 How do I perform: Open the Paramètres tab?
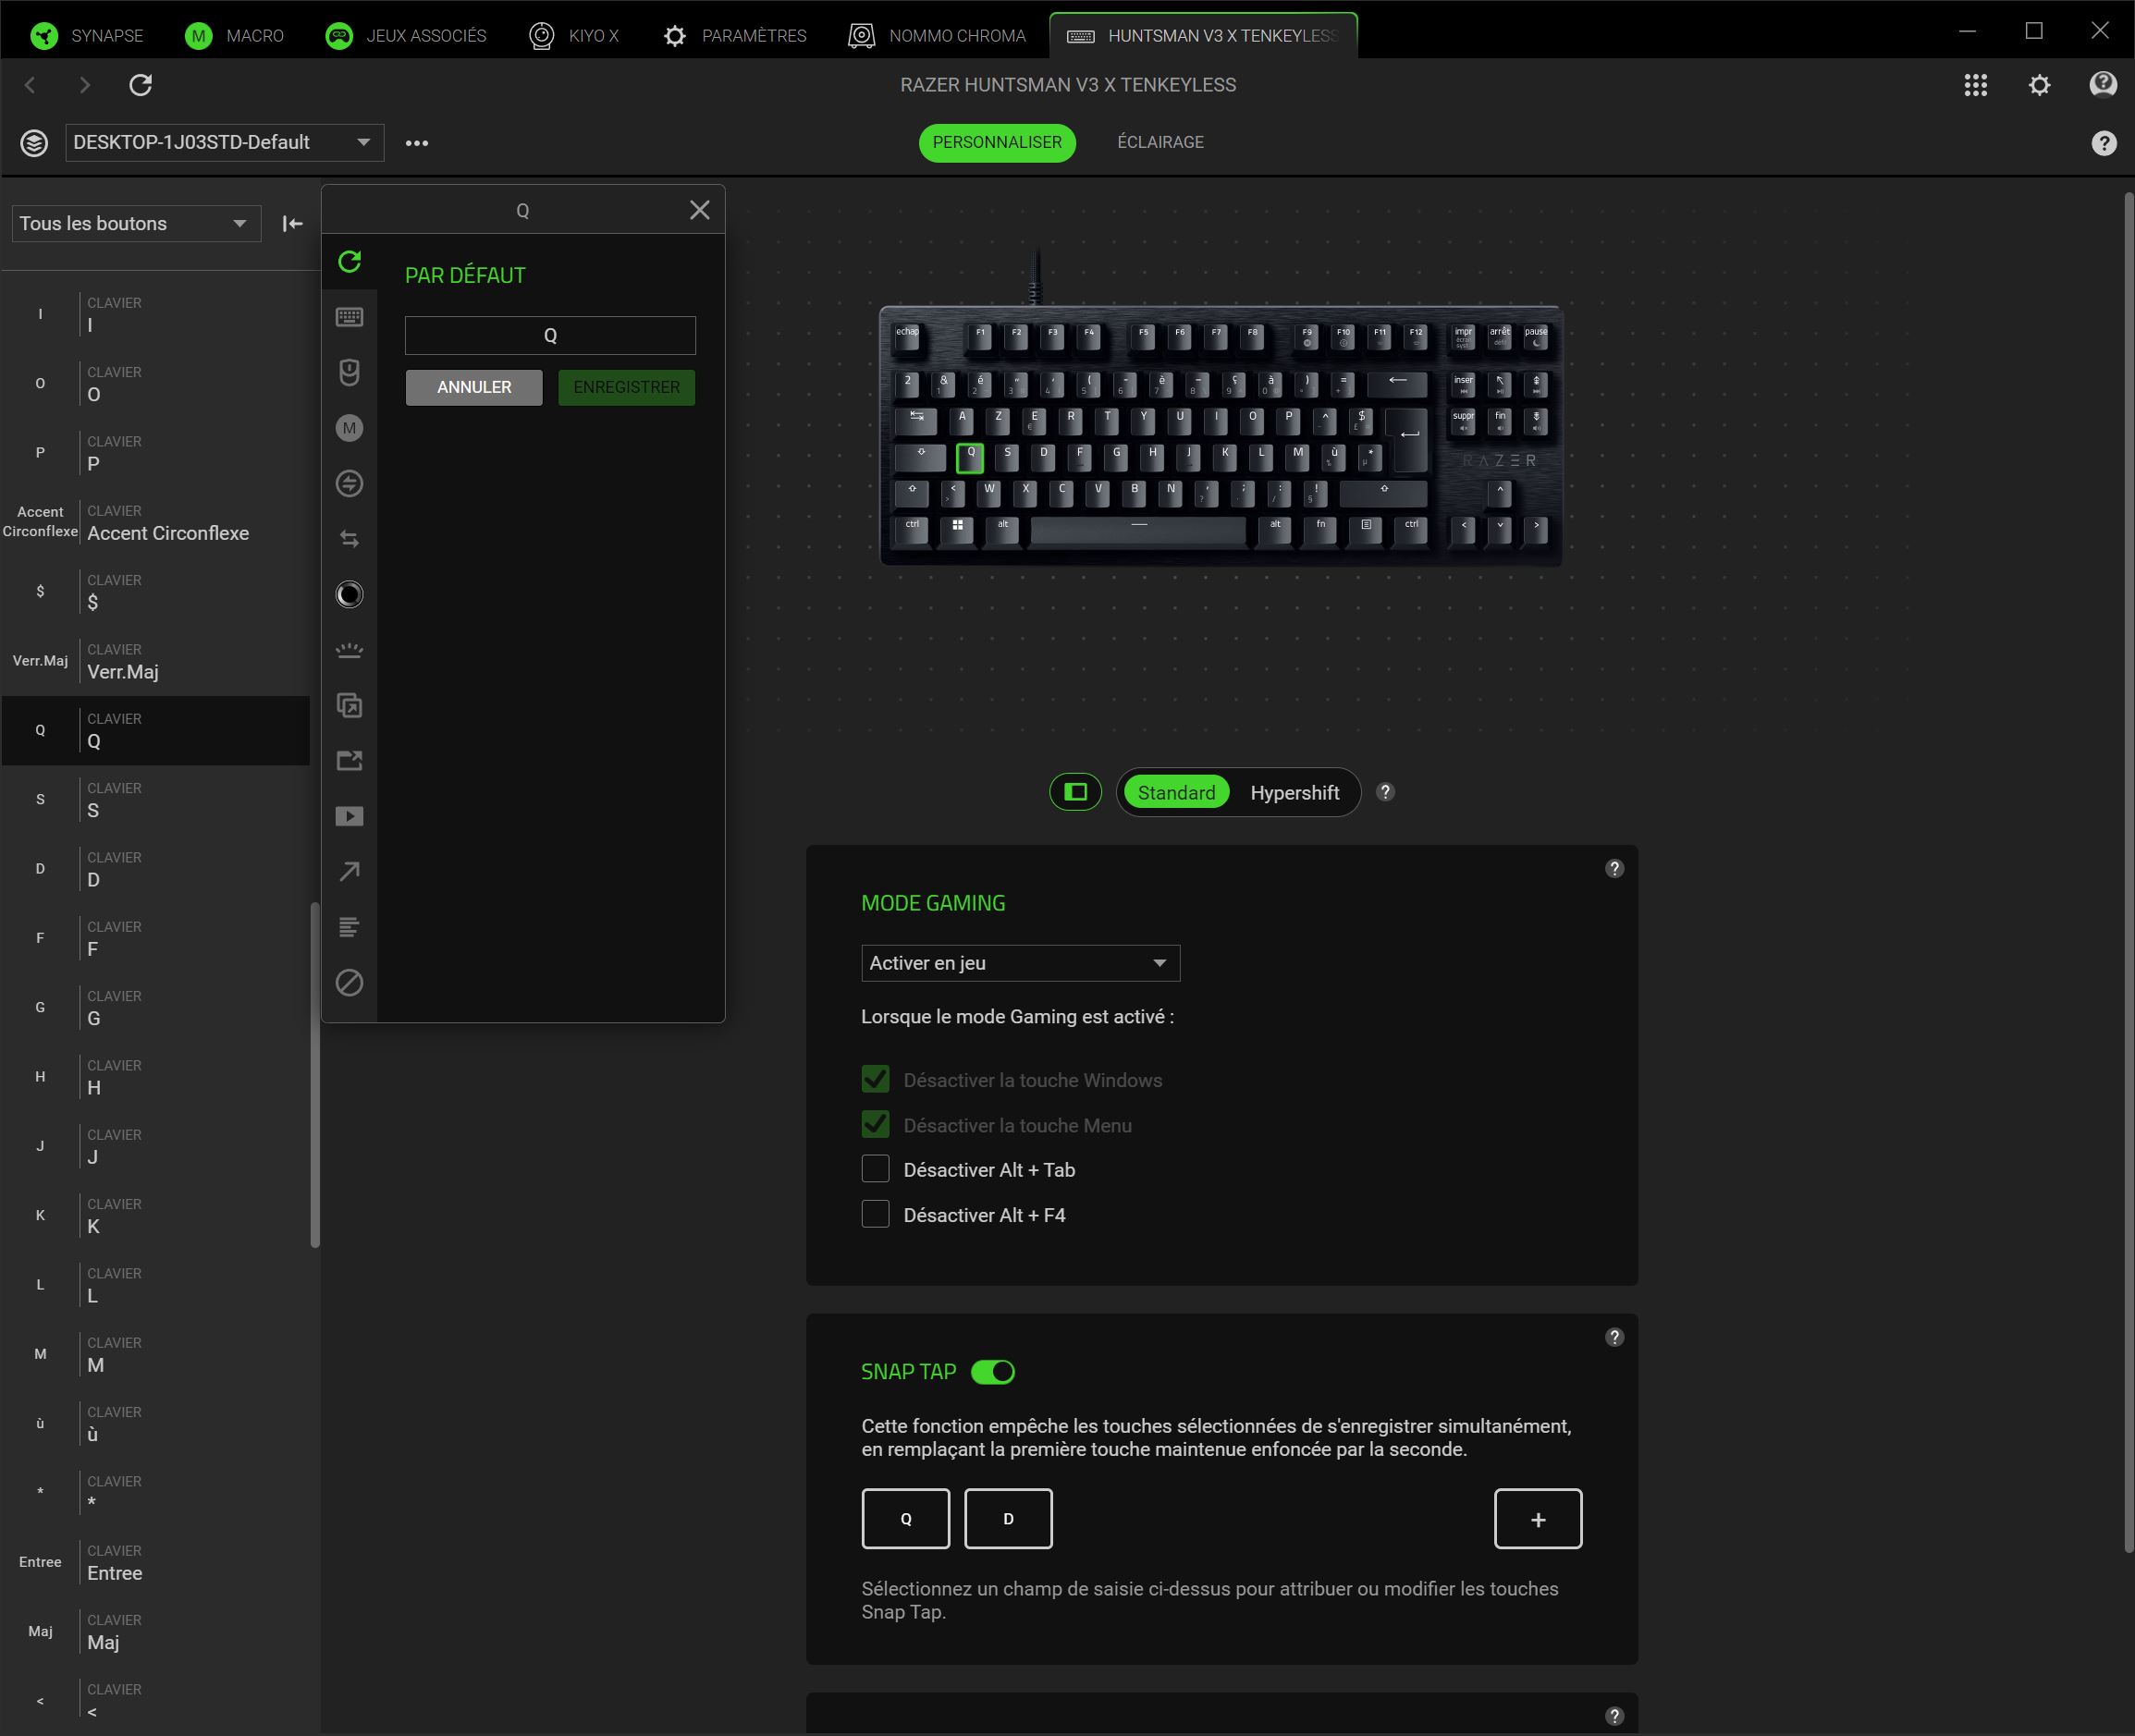(735, 36)
